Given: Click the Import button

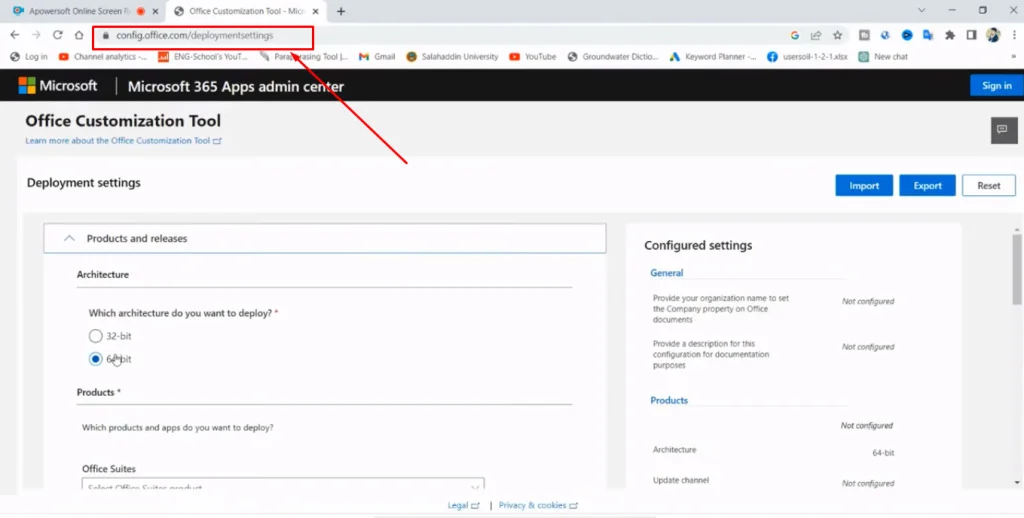Looking at the screenshot, I should [863, 186].
